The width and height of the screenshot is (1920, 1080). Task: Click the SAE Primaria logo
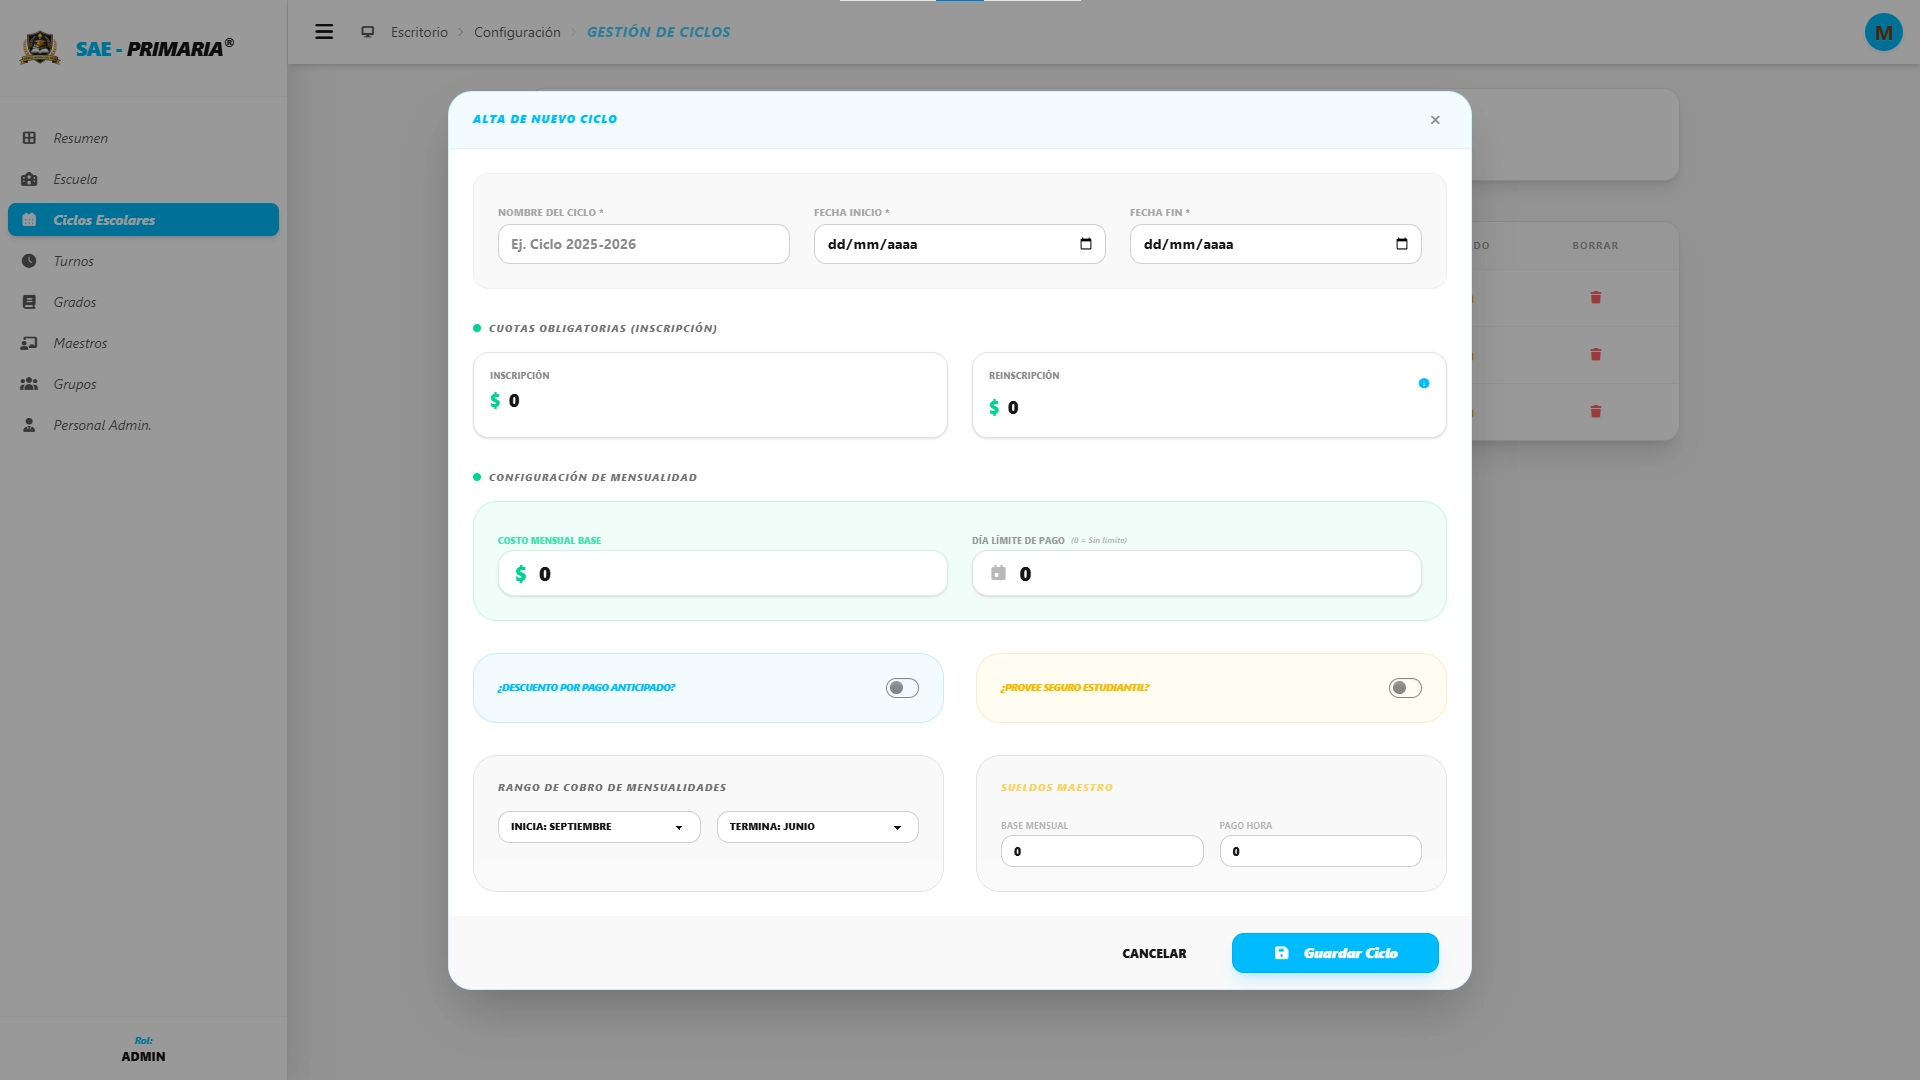(x=40, y=47)
